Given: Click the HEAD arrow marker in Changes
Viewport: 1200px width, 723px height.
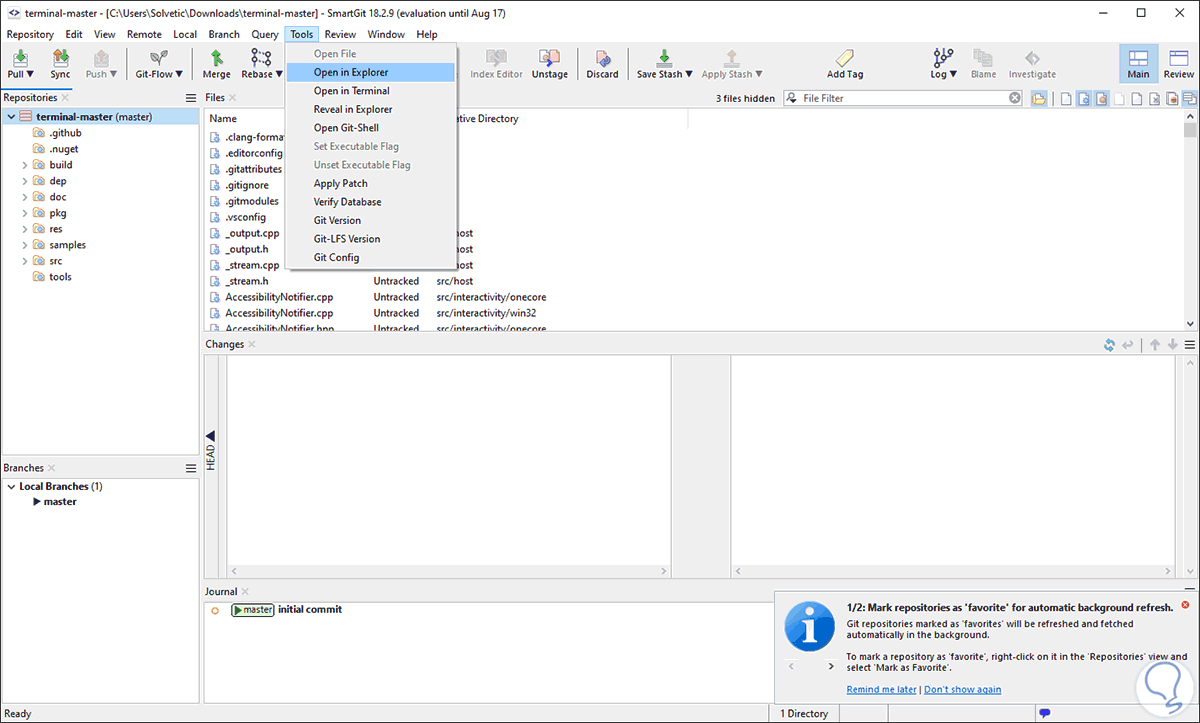Looking at the screenshot, I should coord(211,436).
